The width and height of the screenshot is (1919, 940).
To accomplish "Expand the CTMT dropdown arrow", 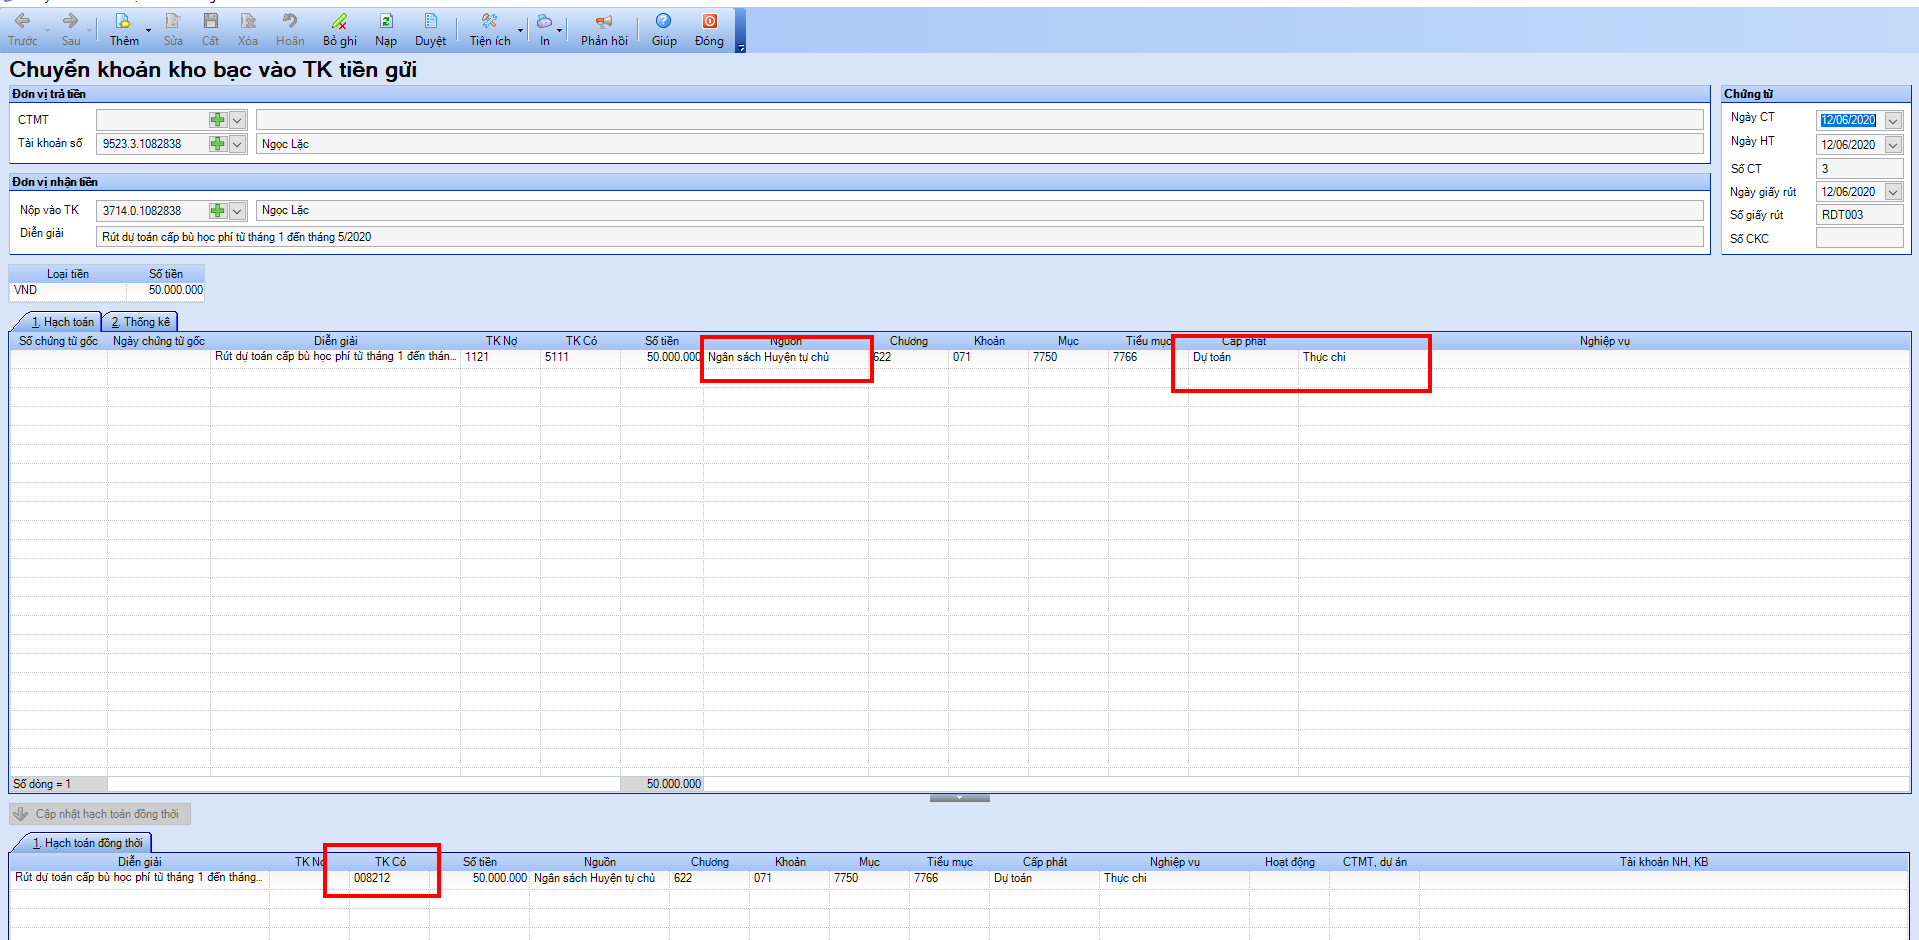I will pyautogui.click(x=237, y=120).
